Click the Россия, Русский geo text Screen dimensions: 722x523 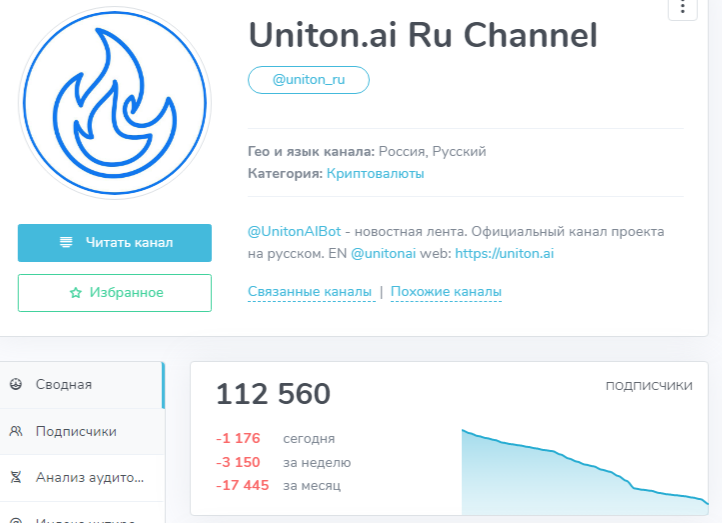[432, 151]
